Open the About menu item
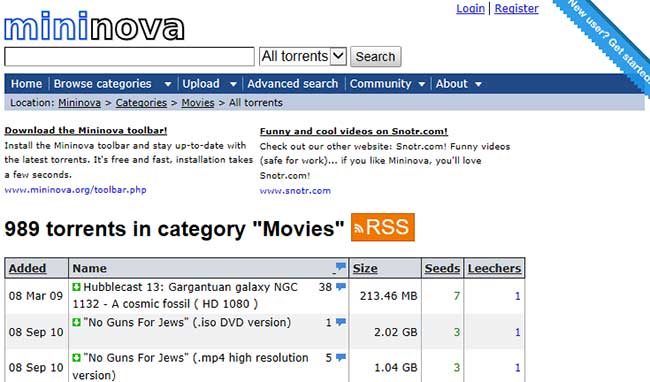Viewport: 650px width, 382px height. [451, 84]
